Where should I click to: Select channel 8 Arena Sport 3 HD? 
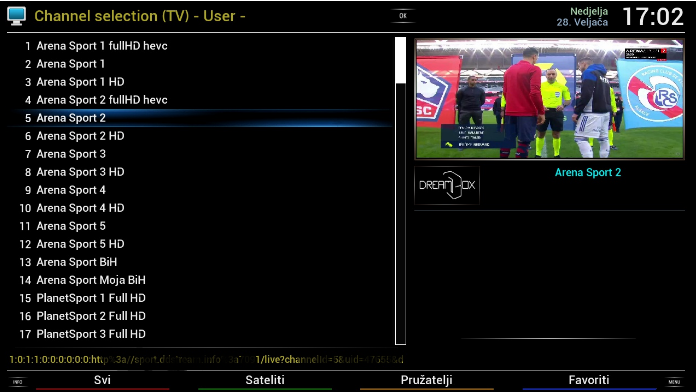[x=200, y=172]
